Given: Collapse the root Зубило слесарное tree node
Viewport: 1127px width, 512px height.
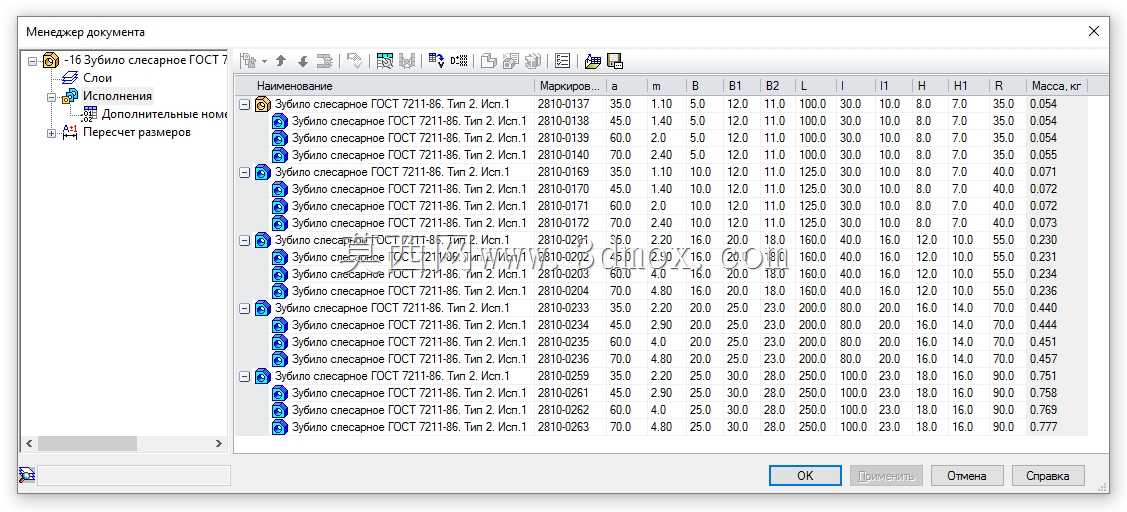Looking at the screenshot, I should click(32, 60).
